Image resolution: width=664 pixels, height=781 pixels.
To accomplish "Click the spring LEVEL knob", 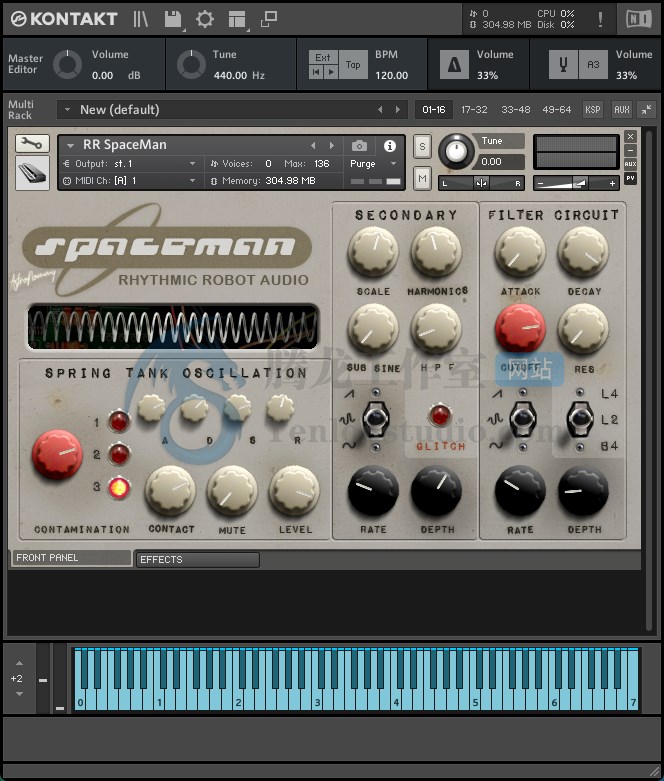I will click(294, 491).
